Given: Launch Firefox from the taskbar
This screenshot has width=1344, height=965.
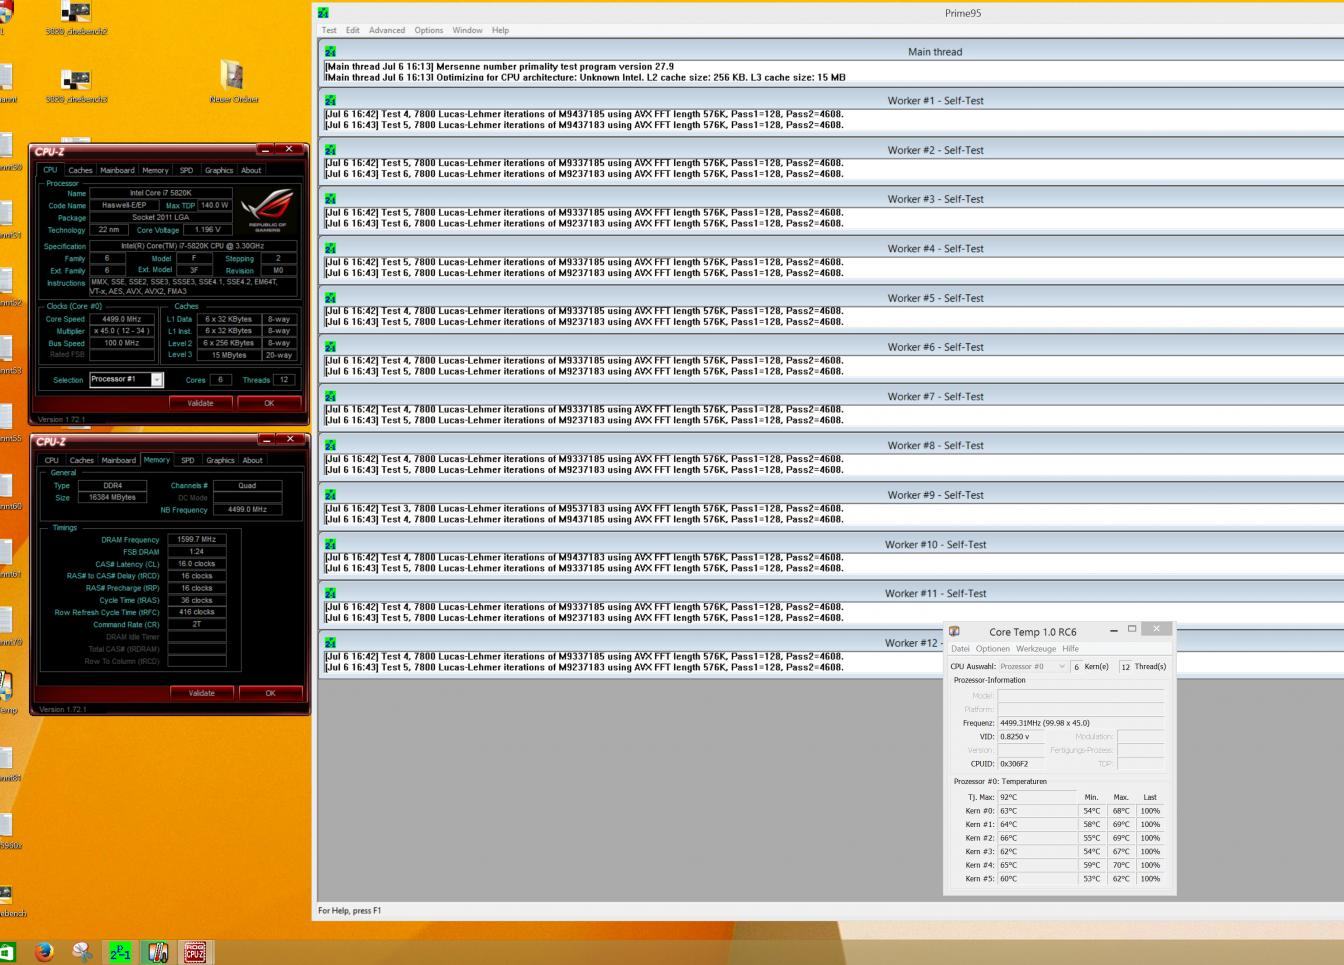Looking at the screenshot, I should pos(43,952).
